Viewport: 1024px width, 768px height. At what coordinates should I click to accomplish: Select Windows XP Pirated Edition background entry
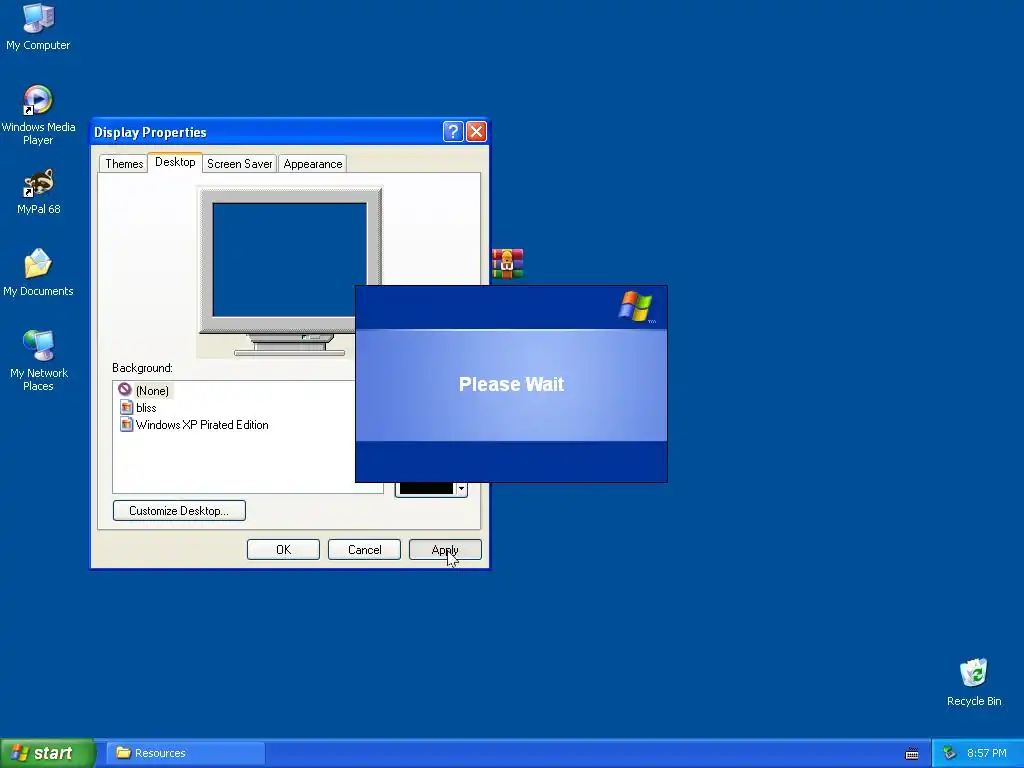202,424
